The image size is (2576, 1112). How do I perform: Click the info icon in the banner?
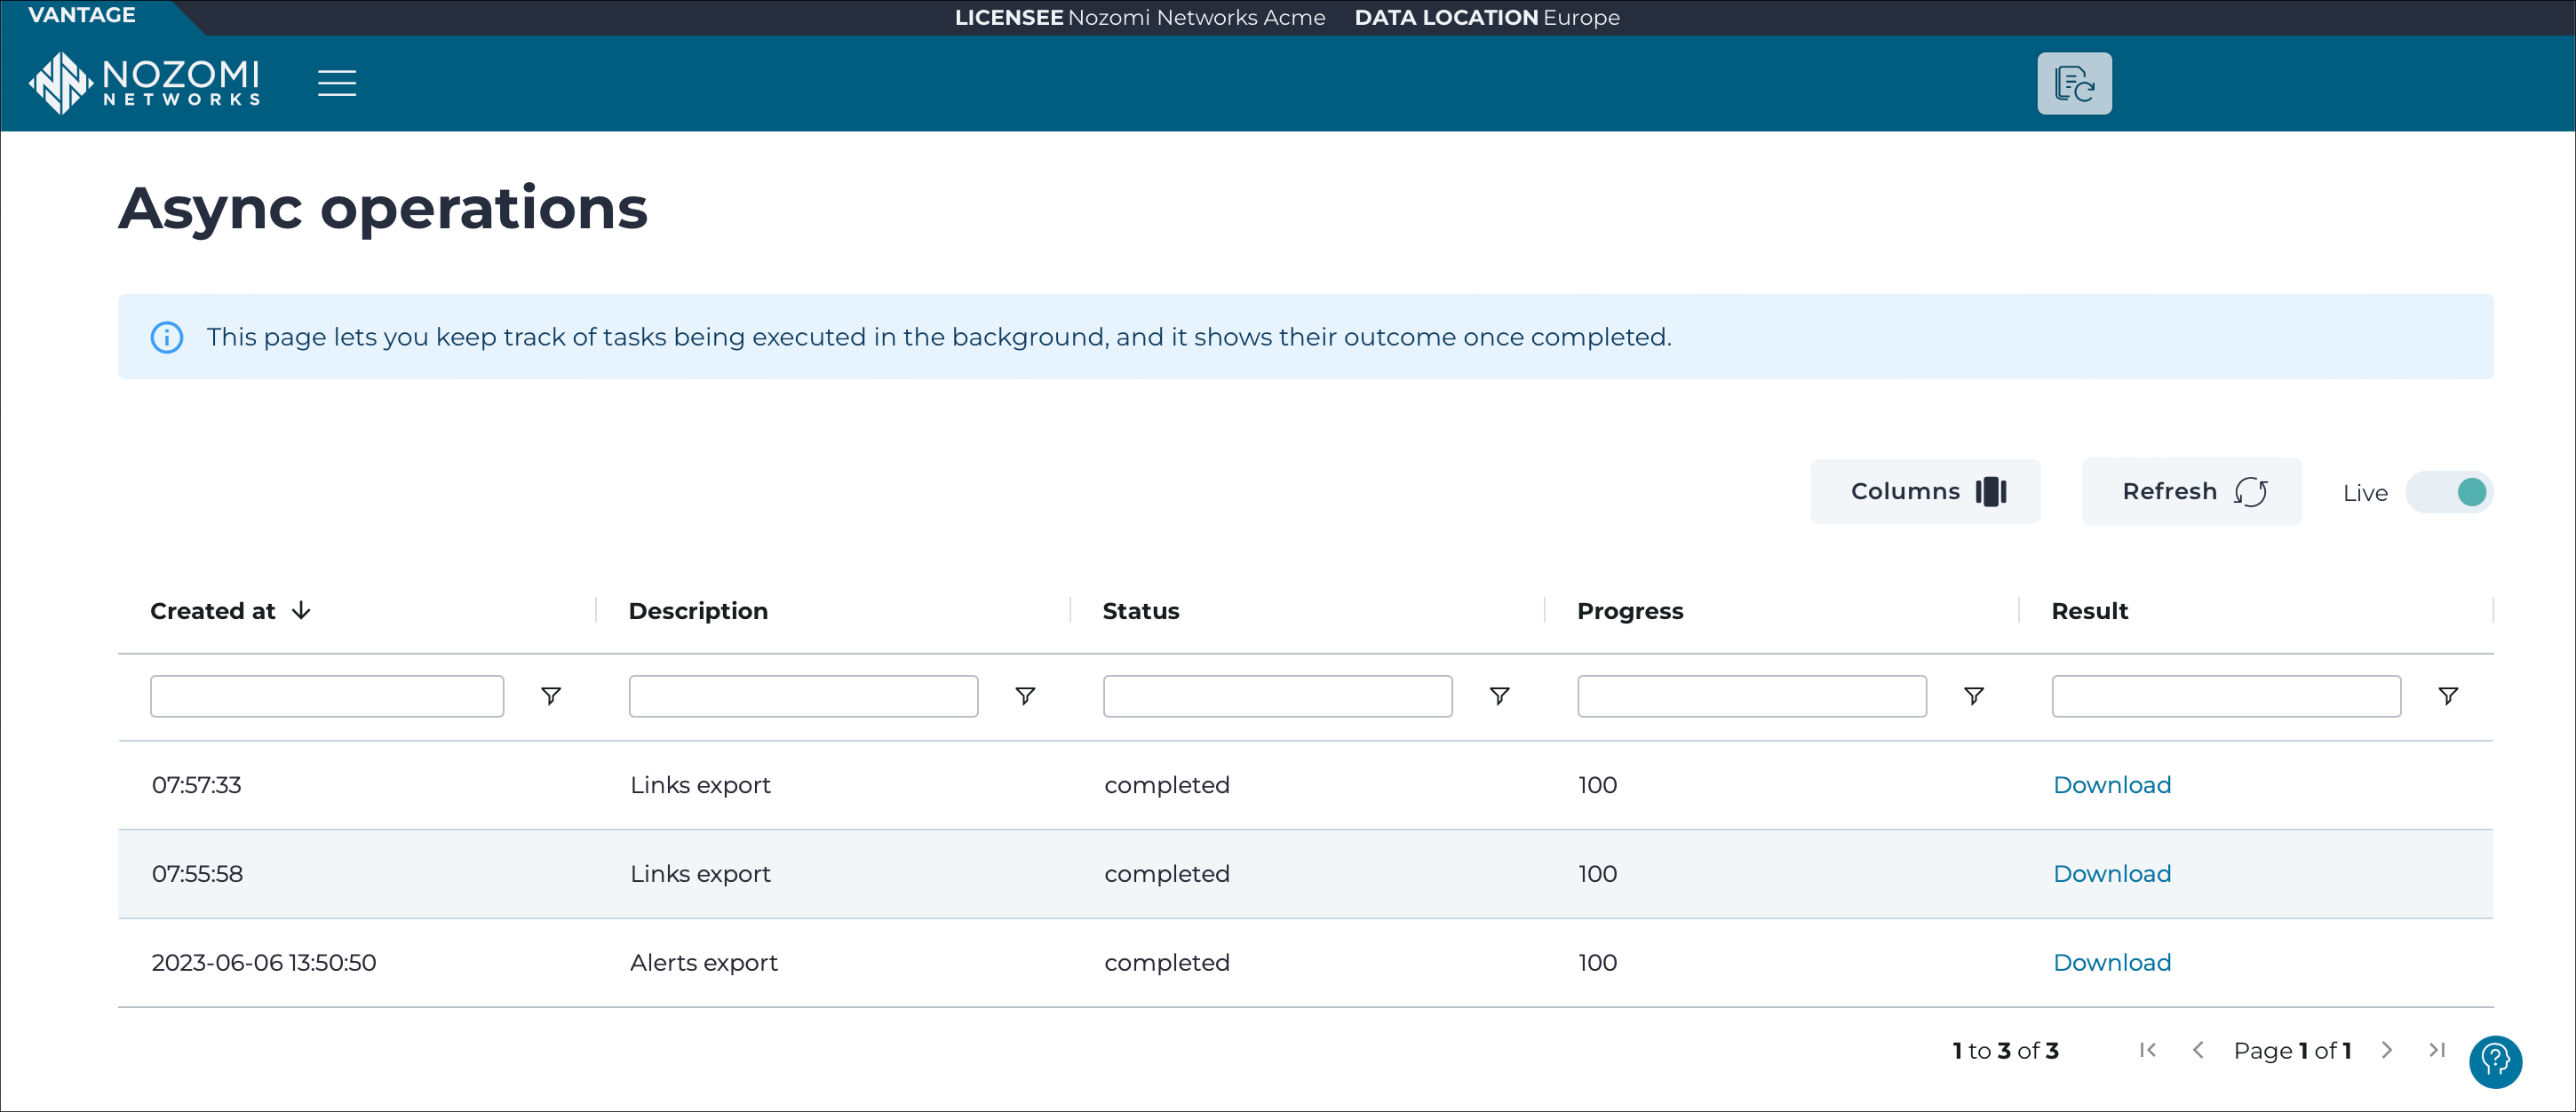point(167,337)
